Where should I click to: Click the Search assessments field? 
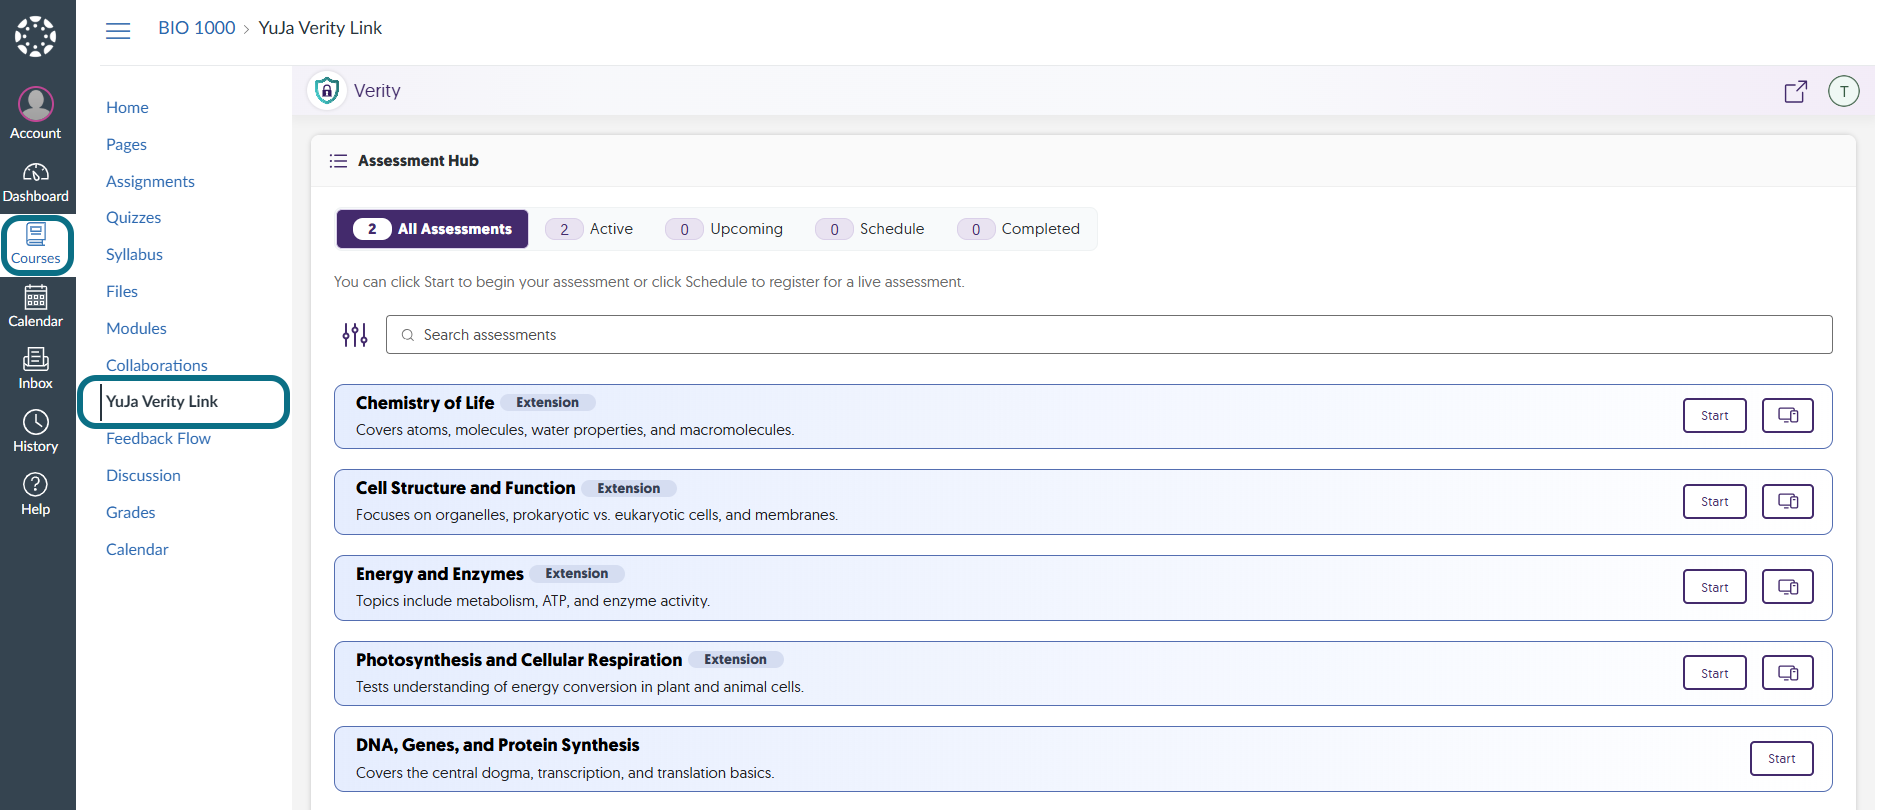[1109, 335]
